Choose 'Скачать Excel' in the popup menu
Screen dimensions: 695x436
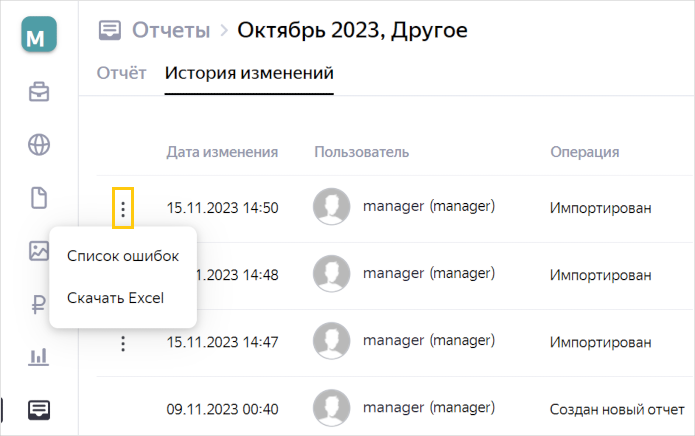tap(115, 298)
